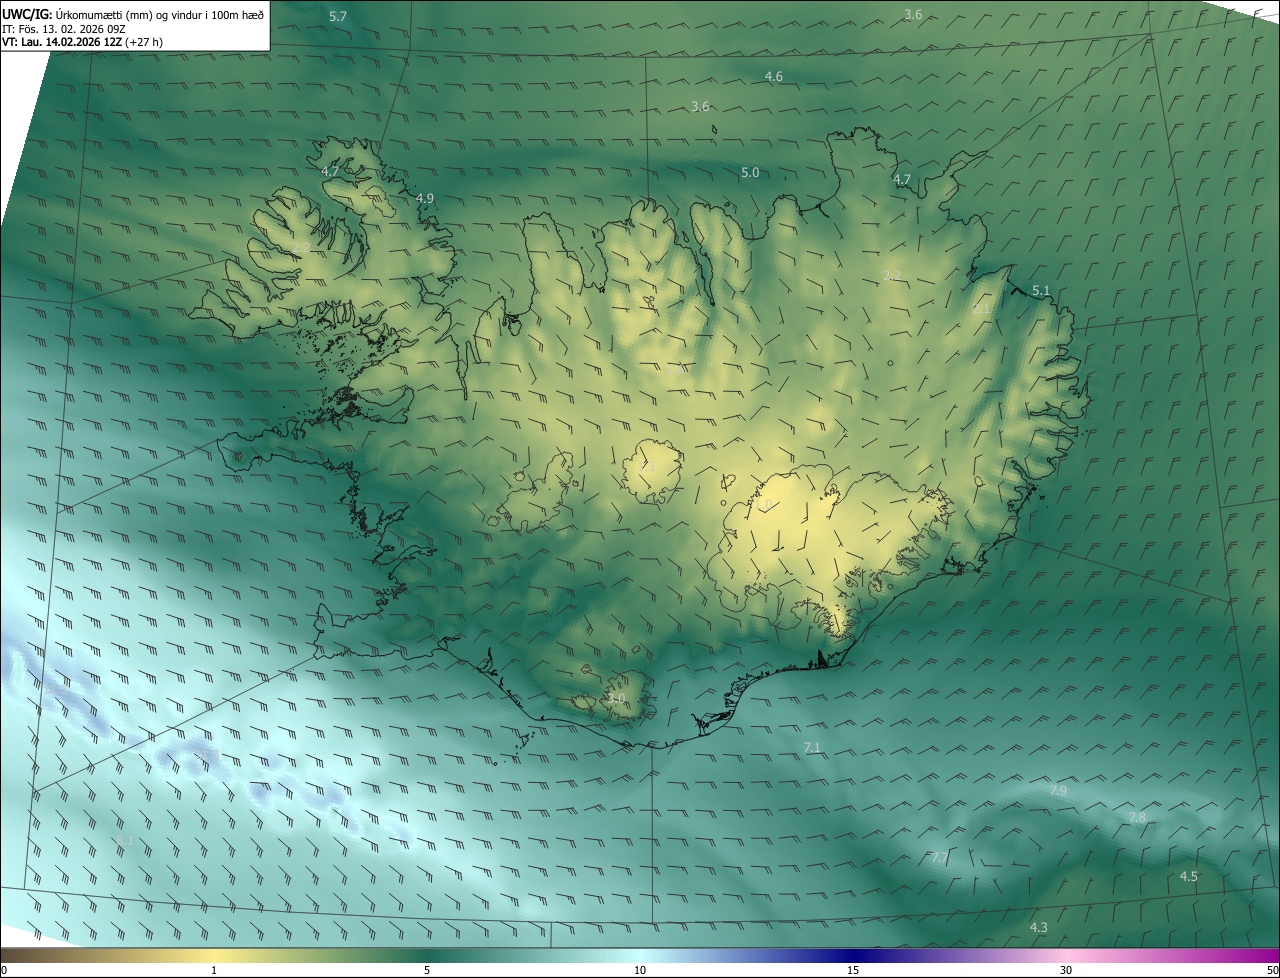Click the 7.9 precipitation value
The width and height of the screenshot is (1280, 978).
[1058, 791]
